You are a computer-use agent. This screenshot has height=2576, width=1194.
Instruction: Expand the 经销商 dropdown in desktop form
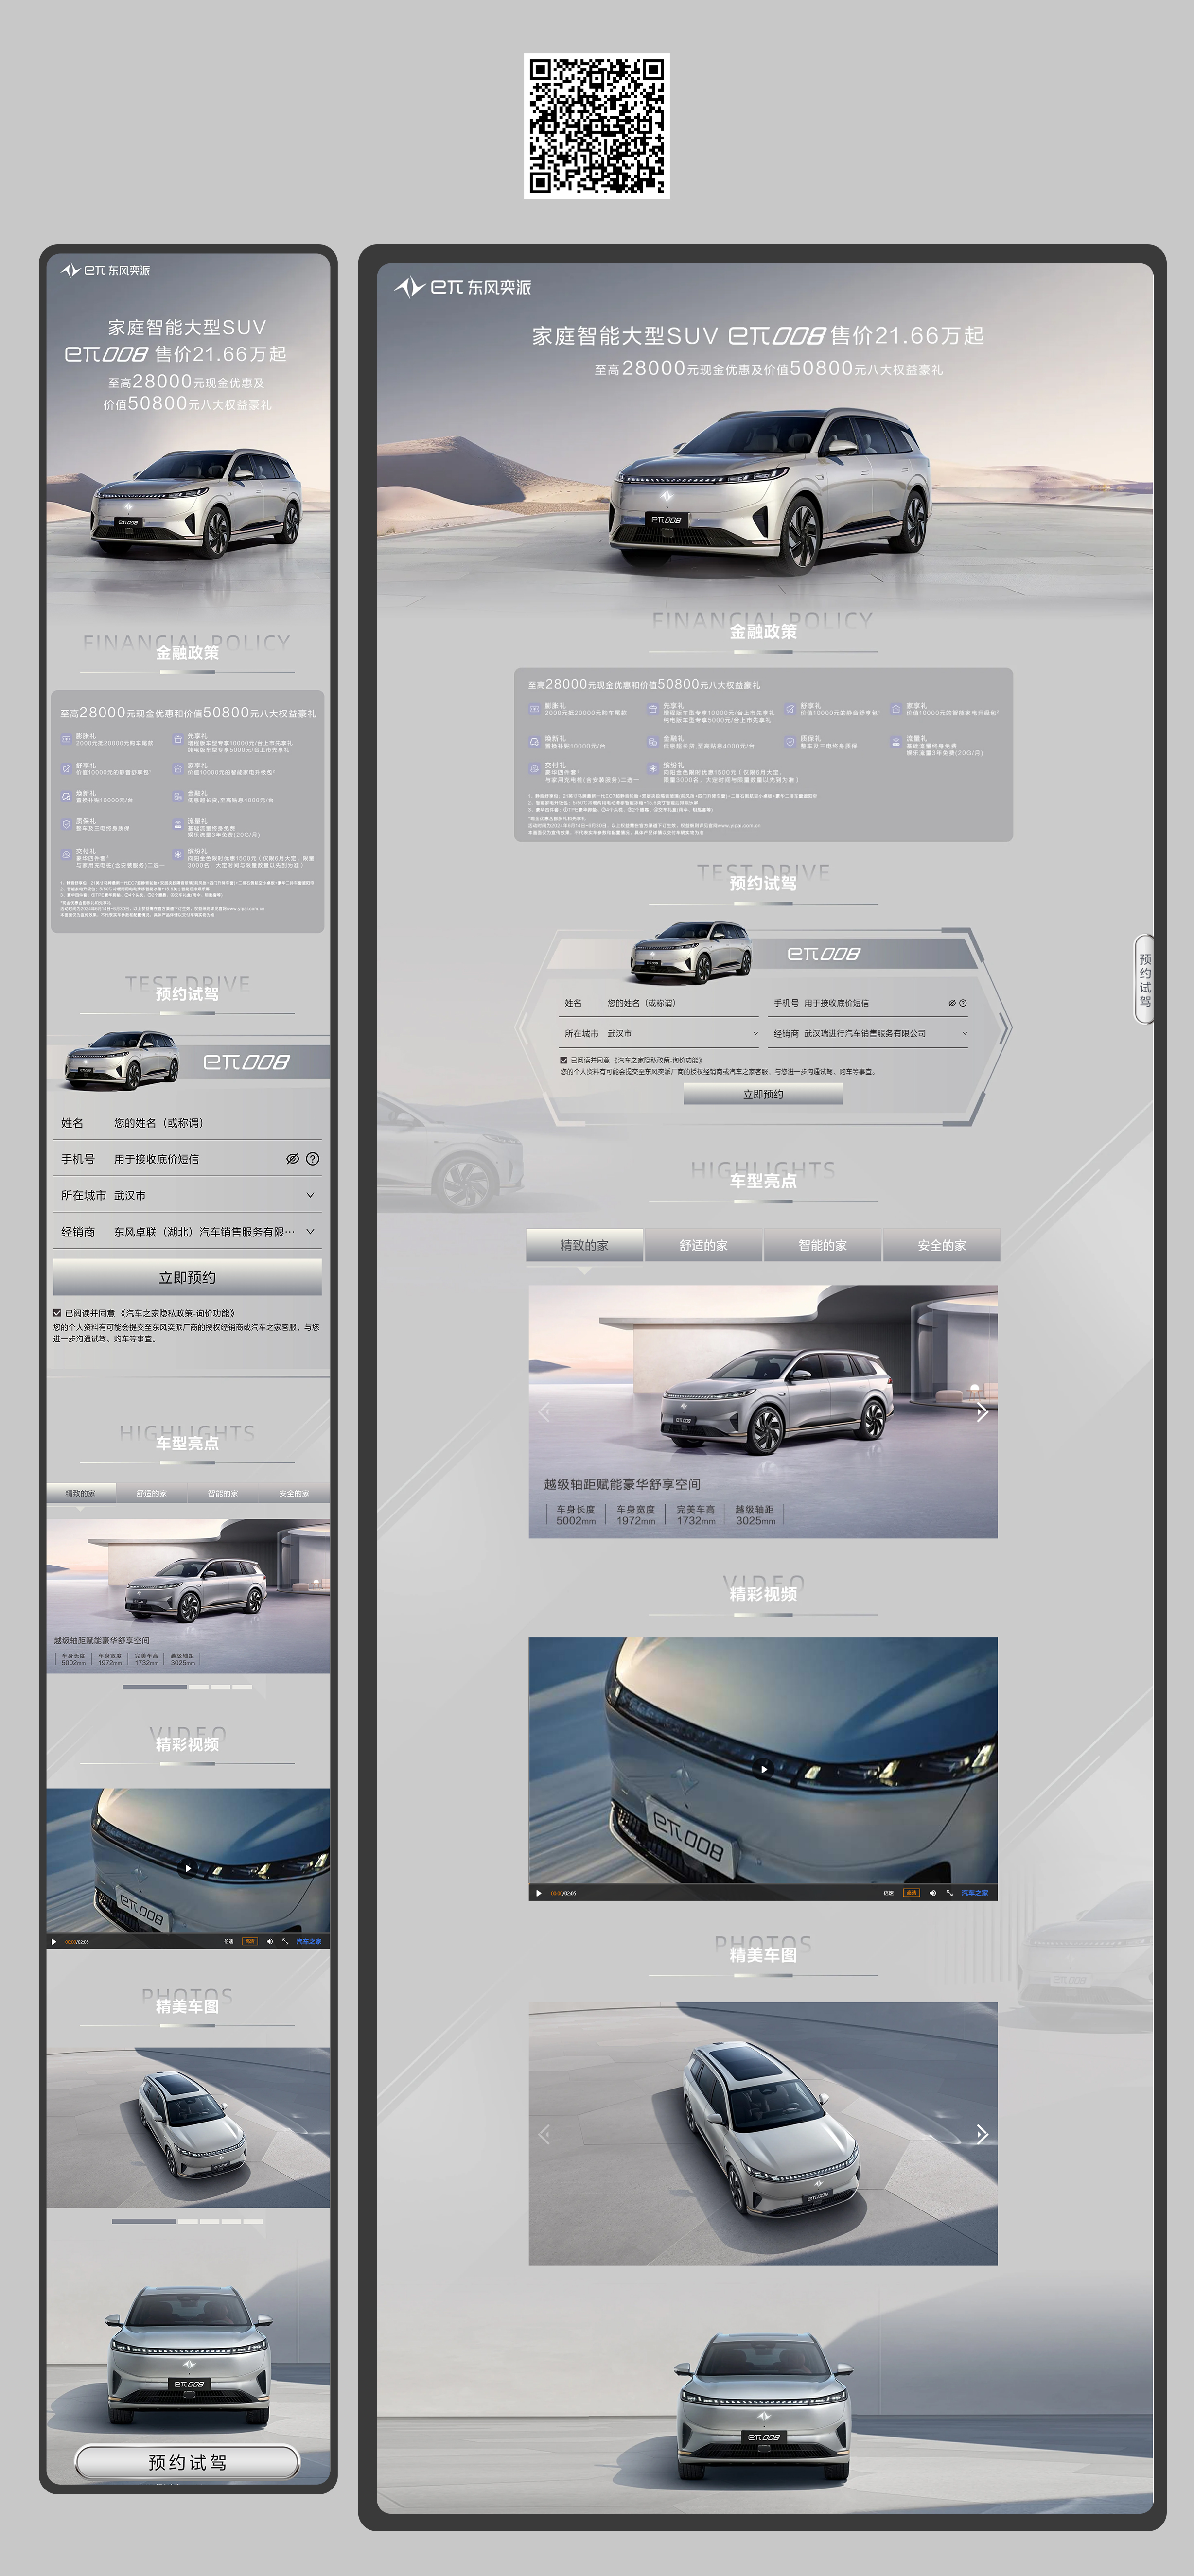click(x=964, y=1034)
